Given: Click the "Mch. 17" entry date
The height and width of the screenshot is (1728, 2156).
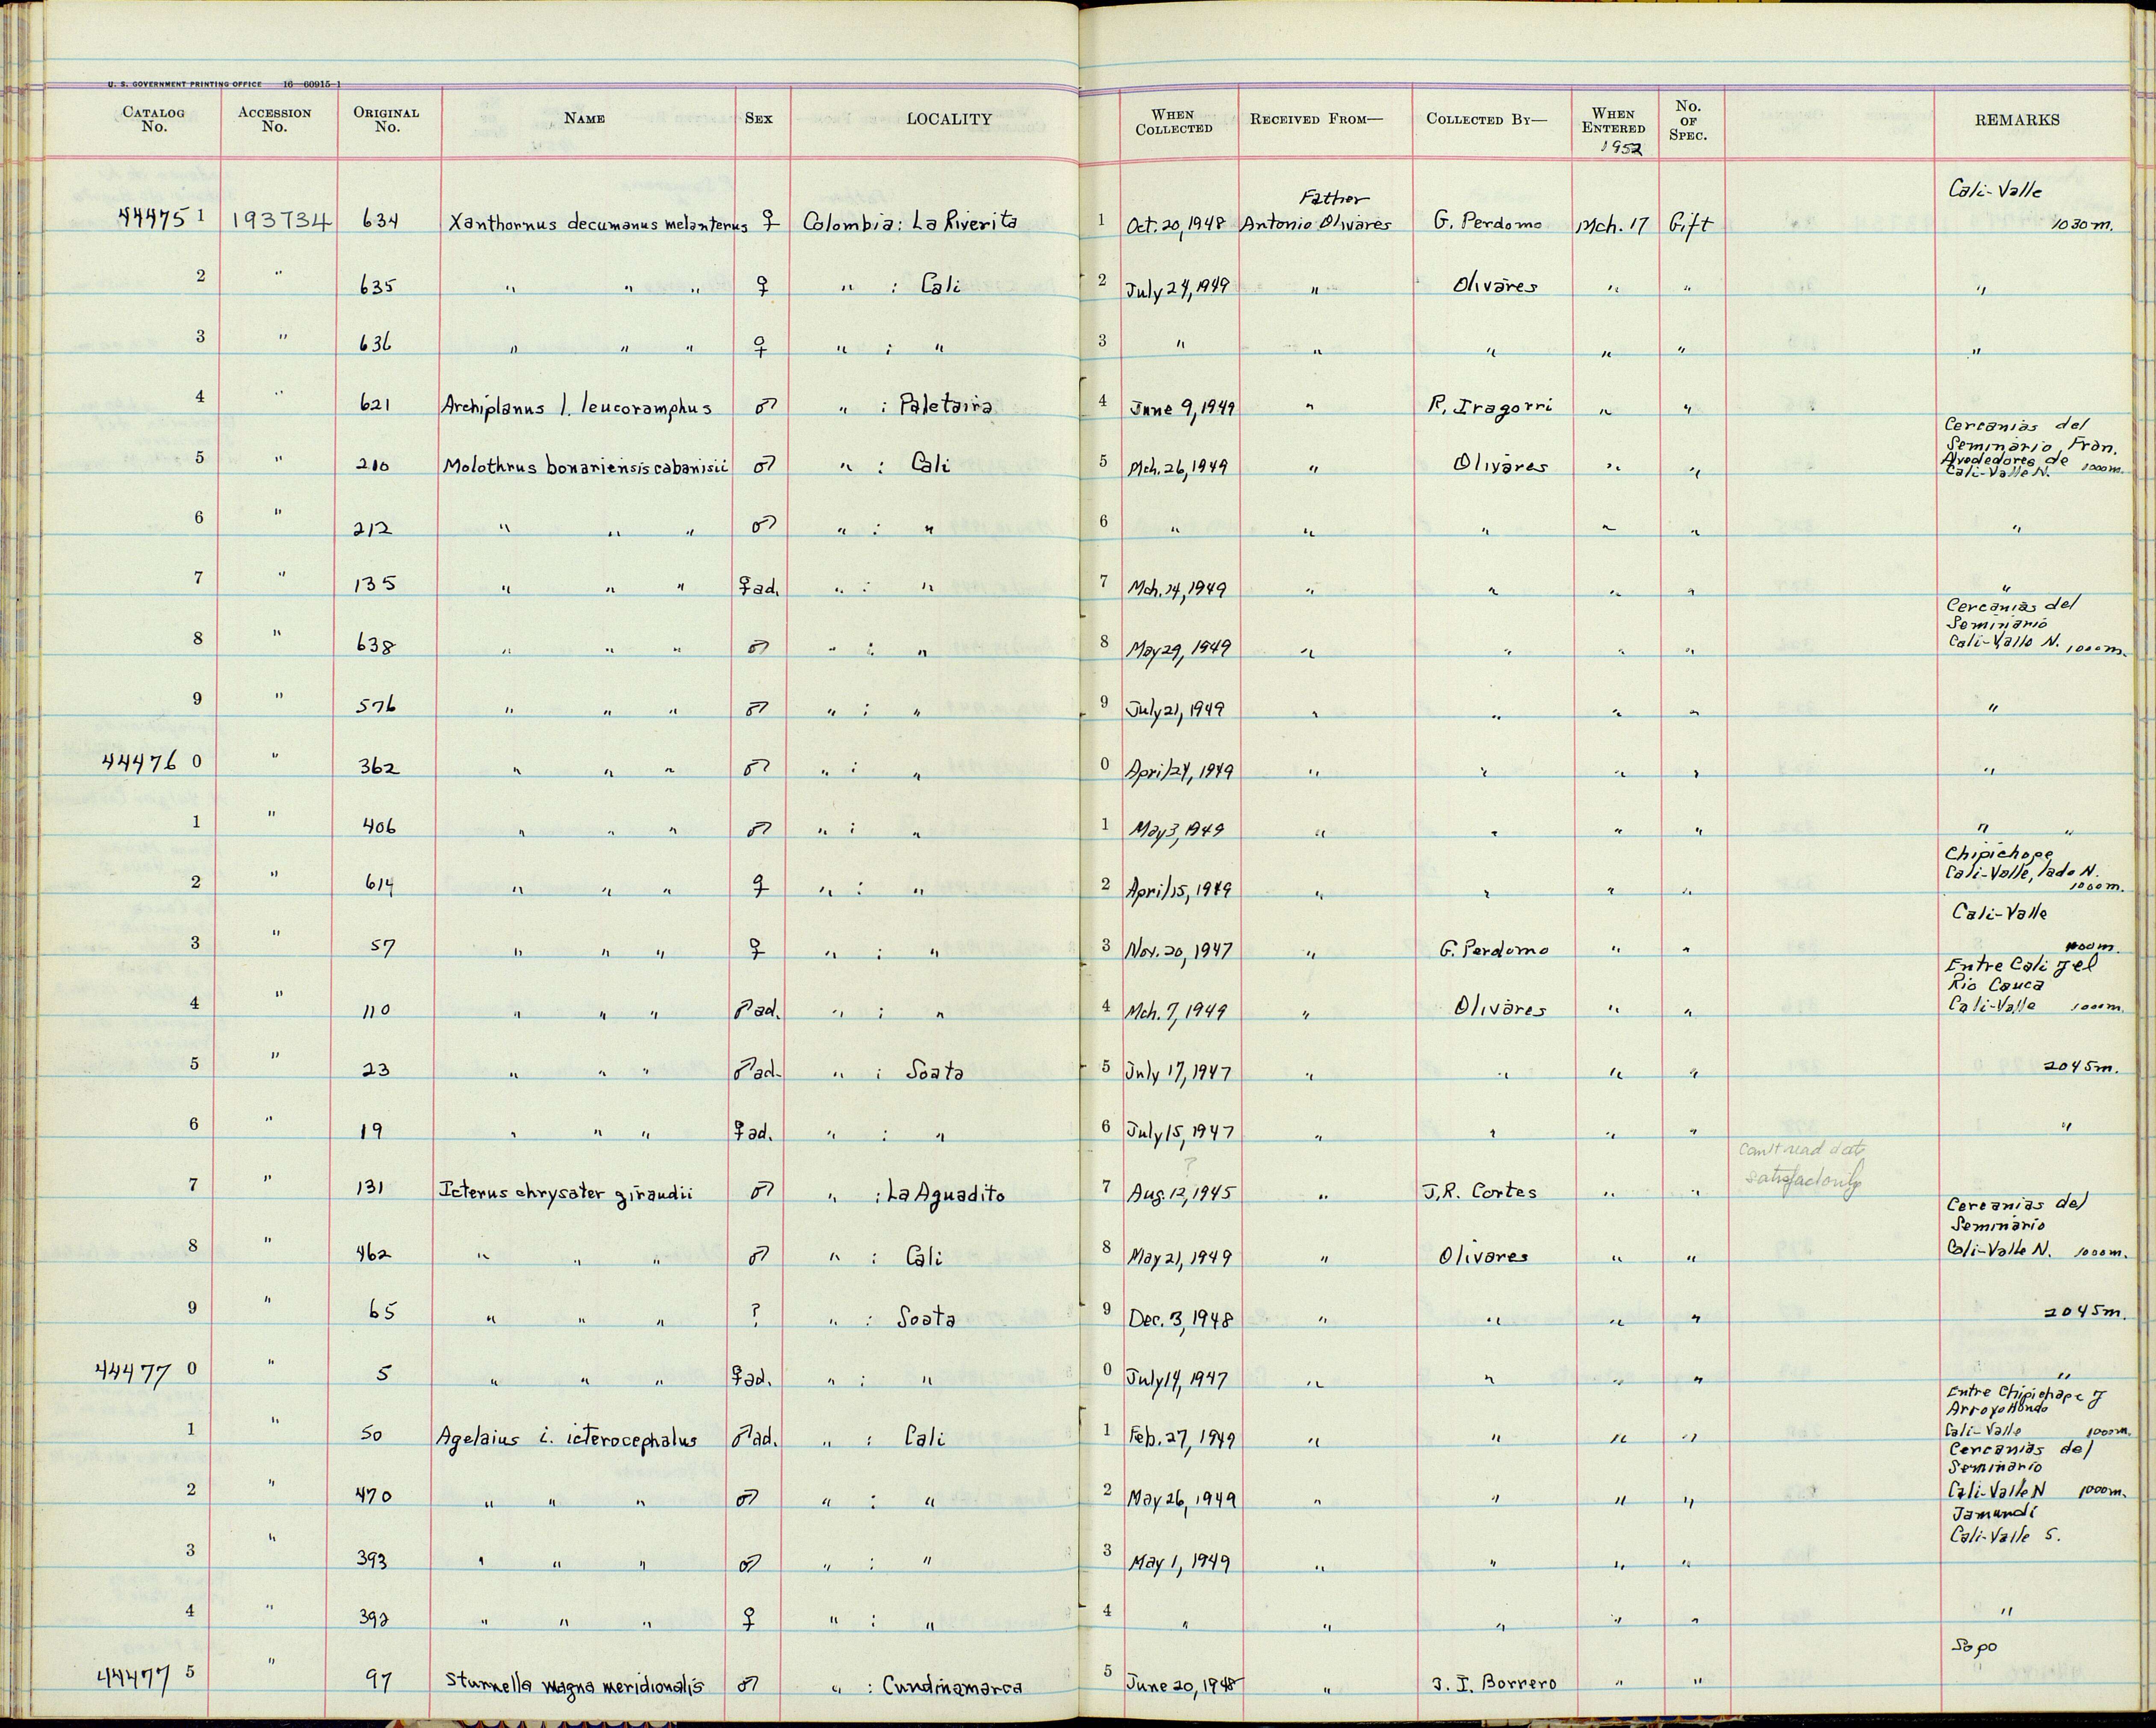Looking at the screenshot, I should (1612, 225).
